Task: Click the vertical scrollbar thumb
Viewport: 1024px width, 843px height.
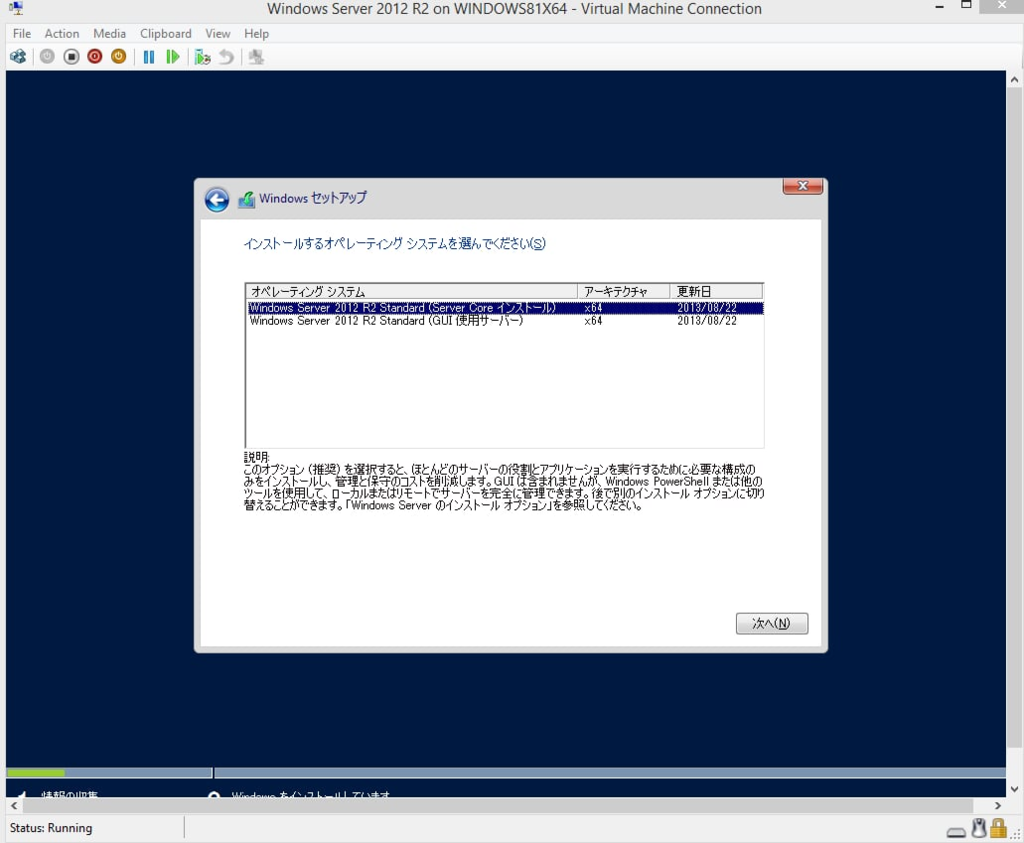Action: (x=1014, y=418)
